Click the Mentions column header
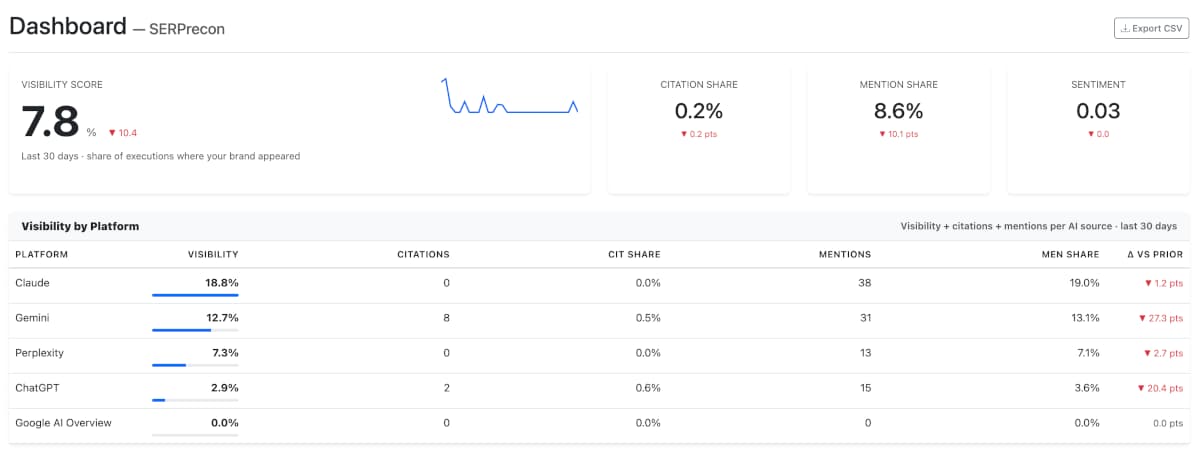 pyautogui.click(x=846, y=254)
